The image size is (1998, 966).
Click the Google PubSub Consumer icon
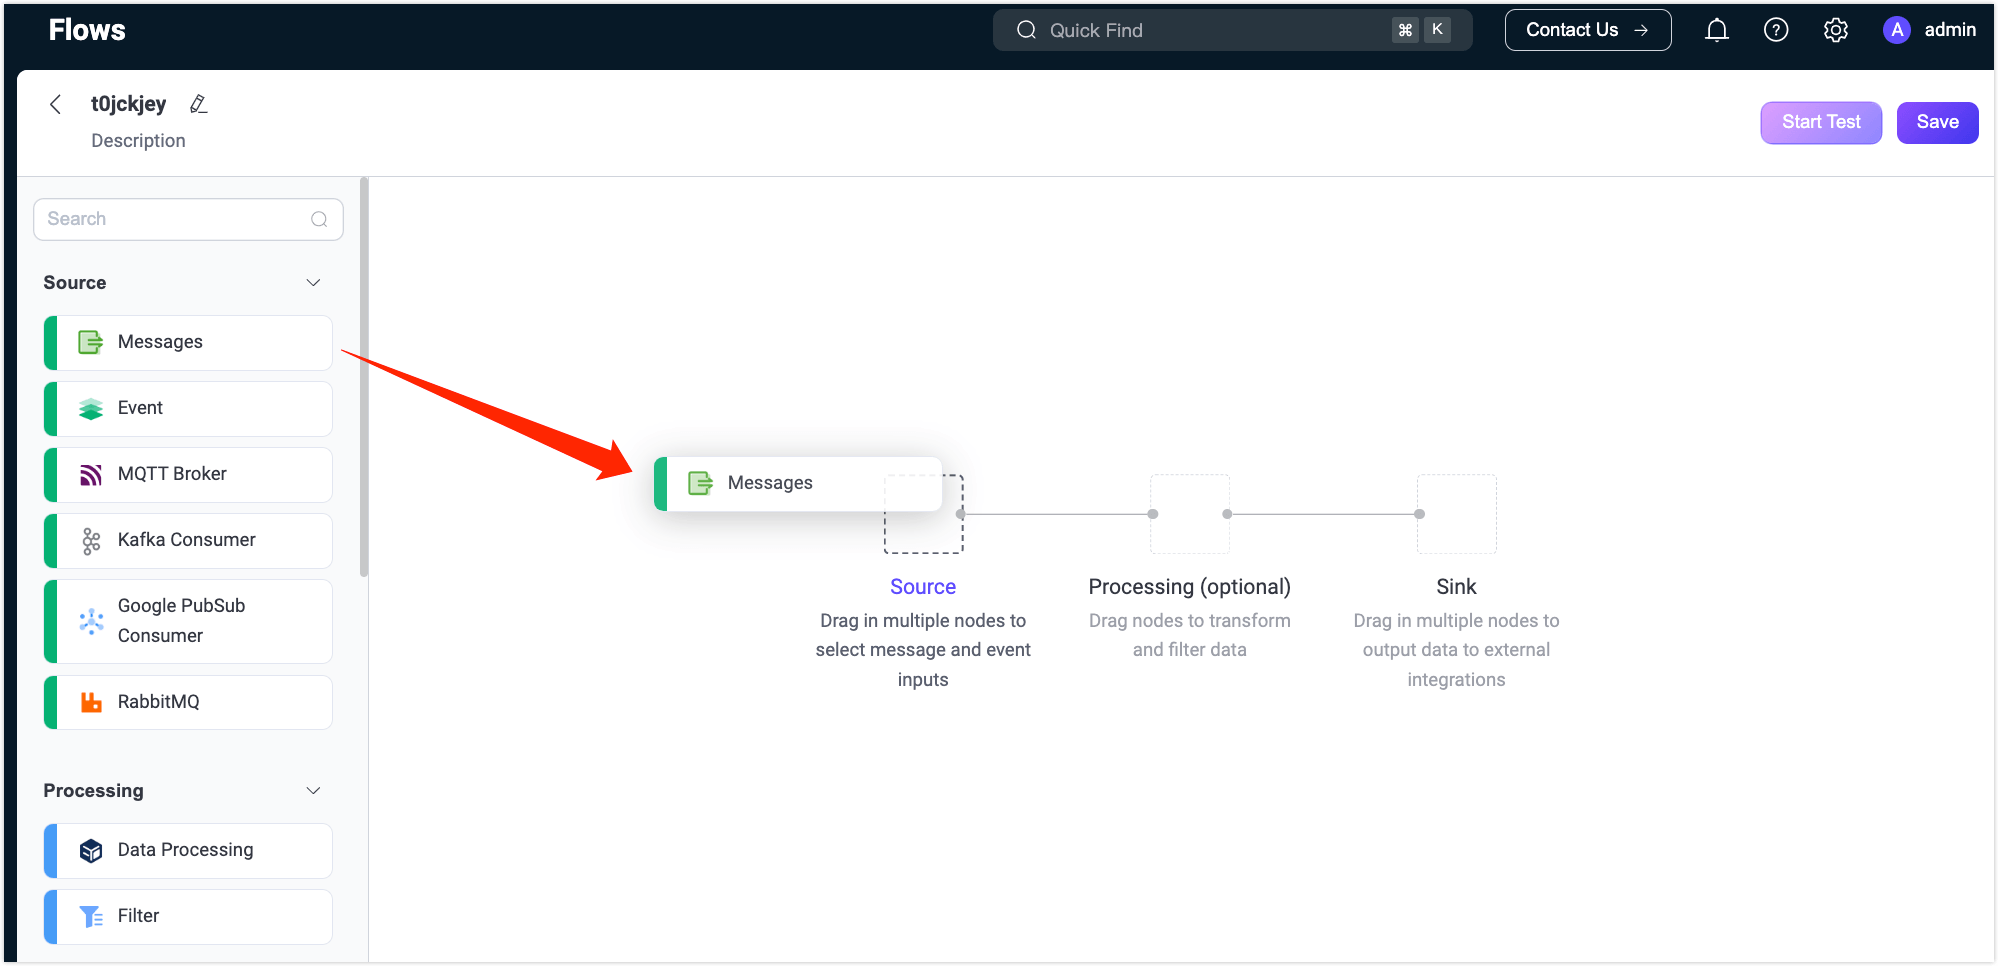tap(91, 621)
